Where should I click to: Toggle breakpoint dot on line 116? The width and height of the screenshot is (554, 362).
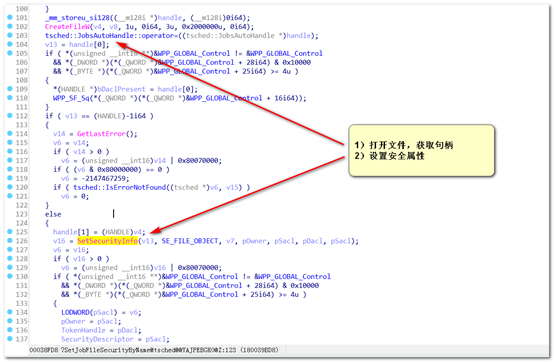click(10, 151)
